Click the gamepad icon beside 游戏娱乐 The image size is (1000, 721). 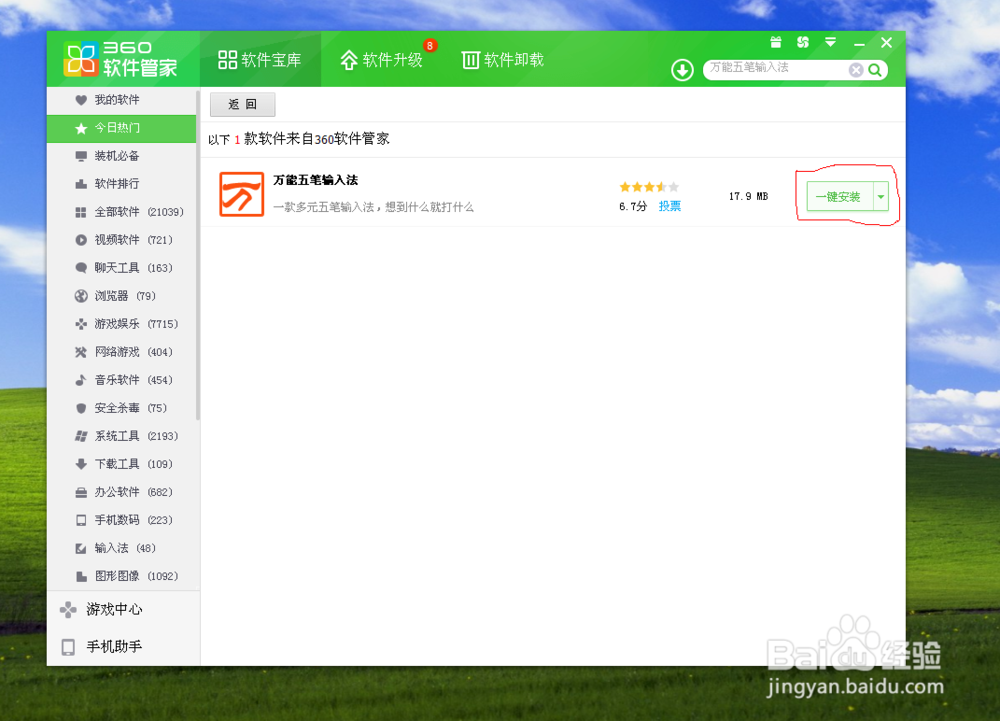pyautogui.click(x=81, y=324)
